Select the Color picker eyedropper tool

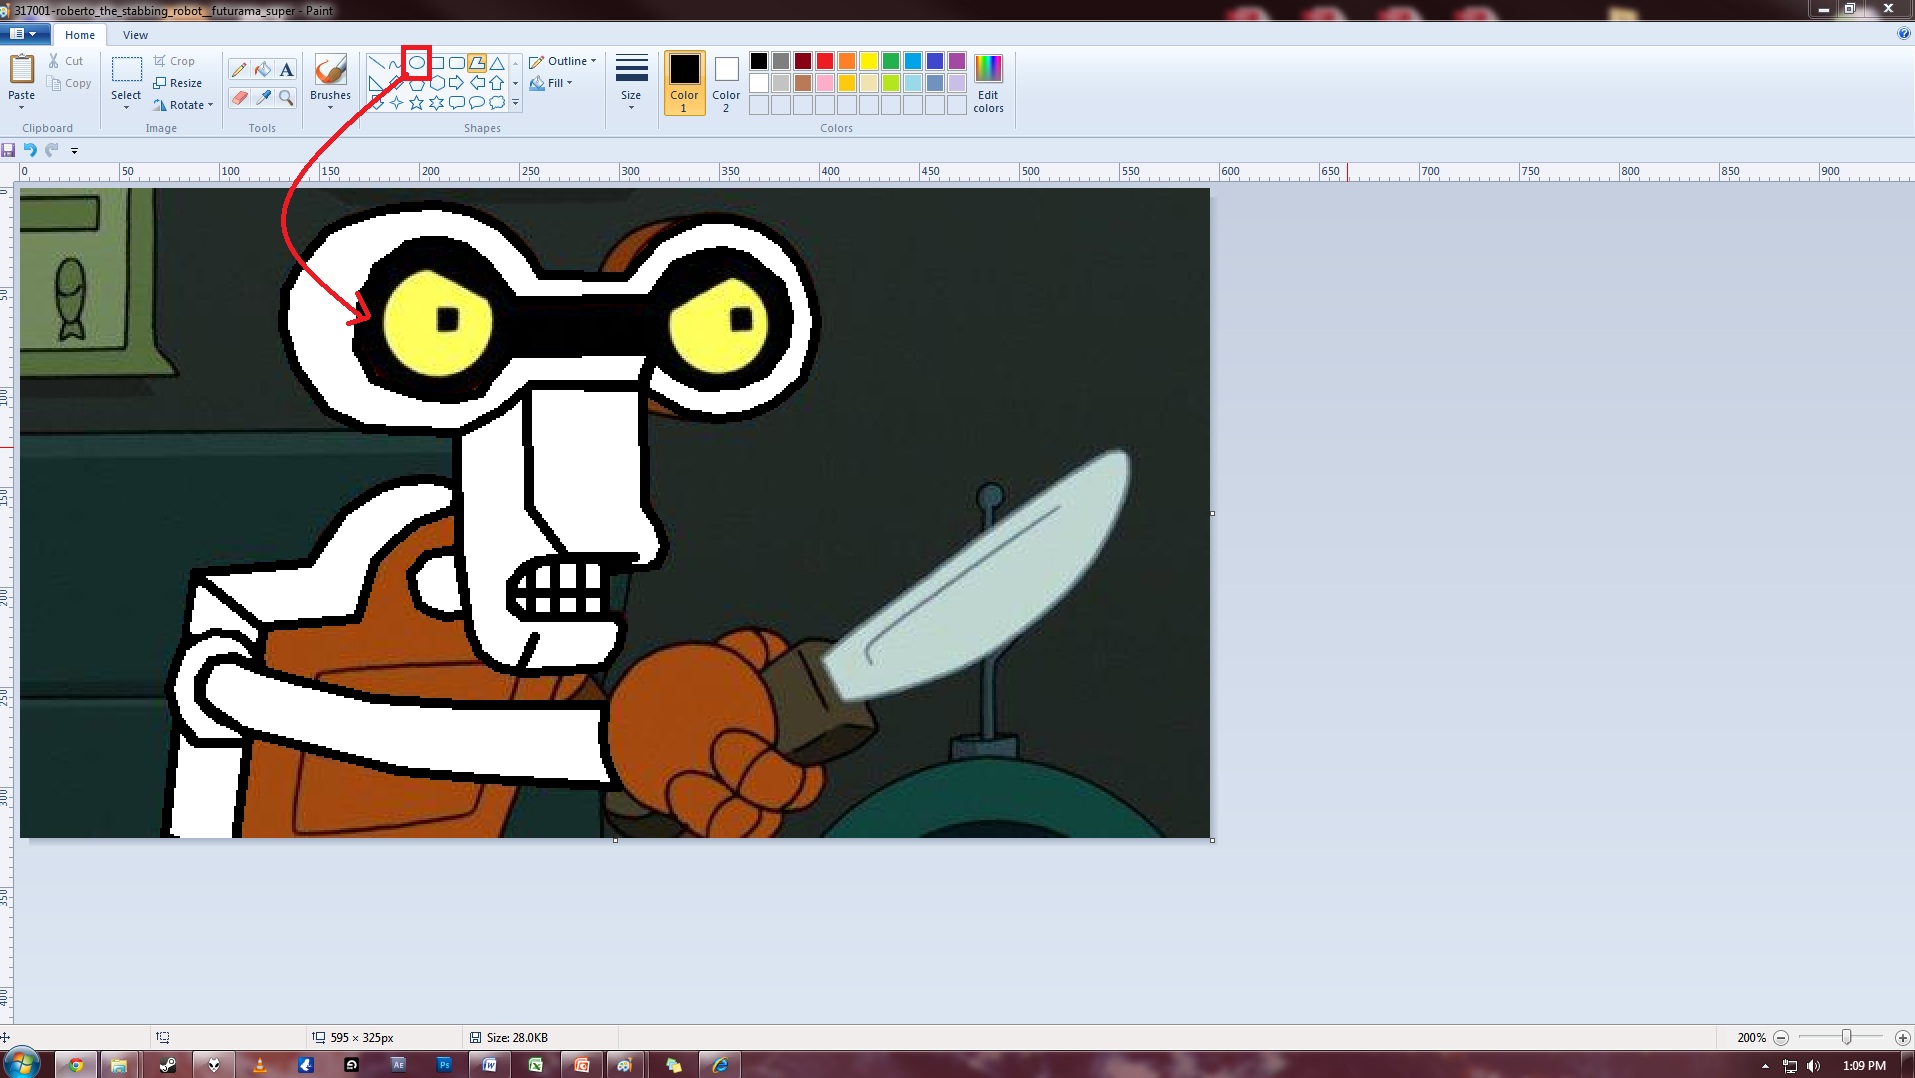tap(263, 97)
